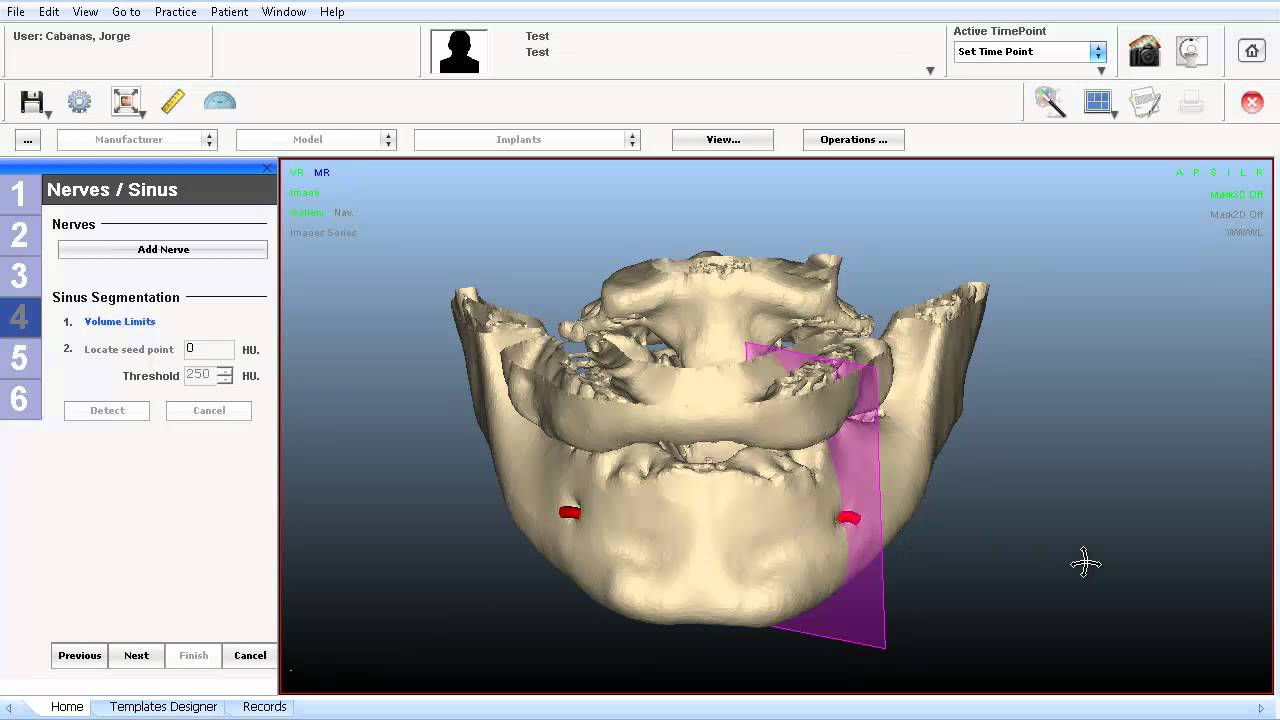Open the Go to menu
This screenshot has height=720, width=1280.
pyautogui.click(x=126, y=12)
